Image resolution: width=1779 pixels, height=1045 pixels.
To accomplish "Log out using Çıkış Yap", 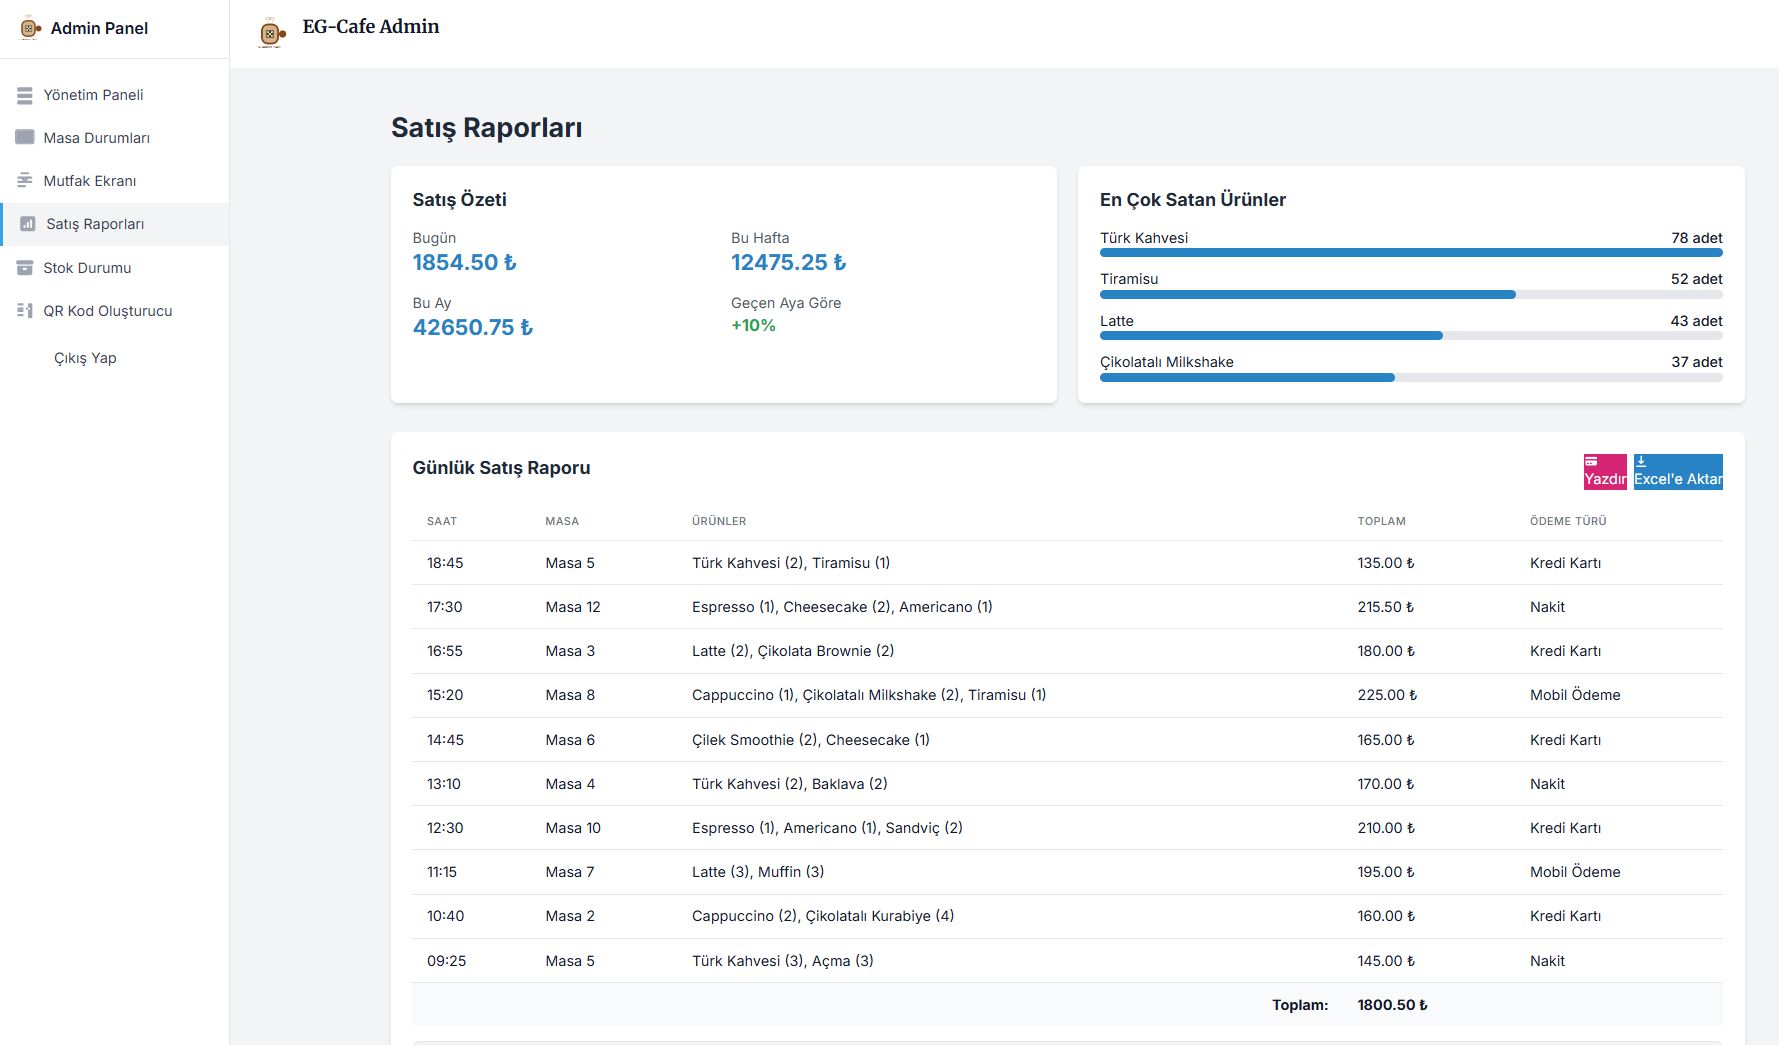I will point(85,358).
